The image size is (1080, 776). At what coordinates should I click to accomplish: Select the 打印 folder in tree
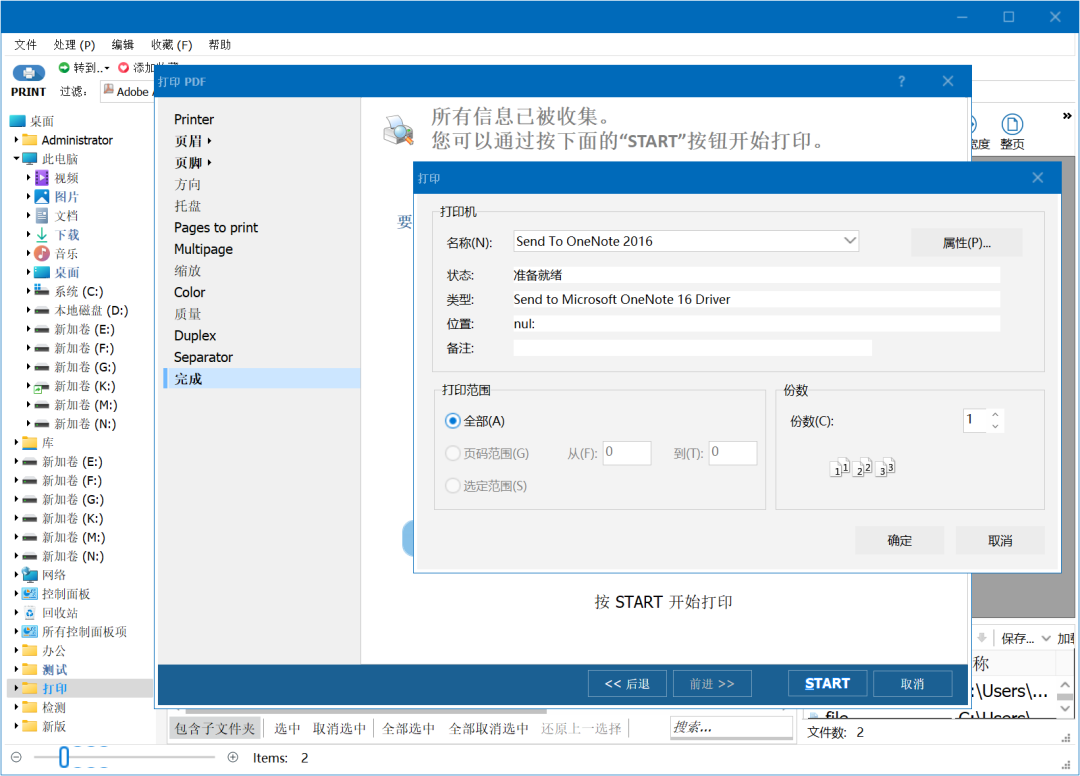point(54,689)
